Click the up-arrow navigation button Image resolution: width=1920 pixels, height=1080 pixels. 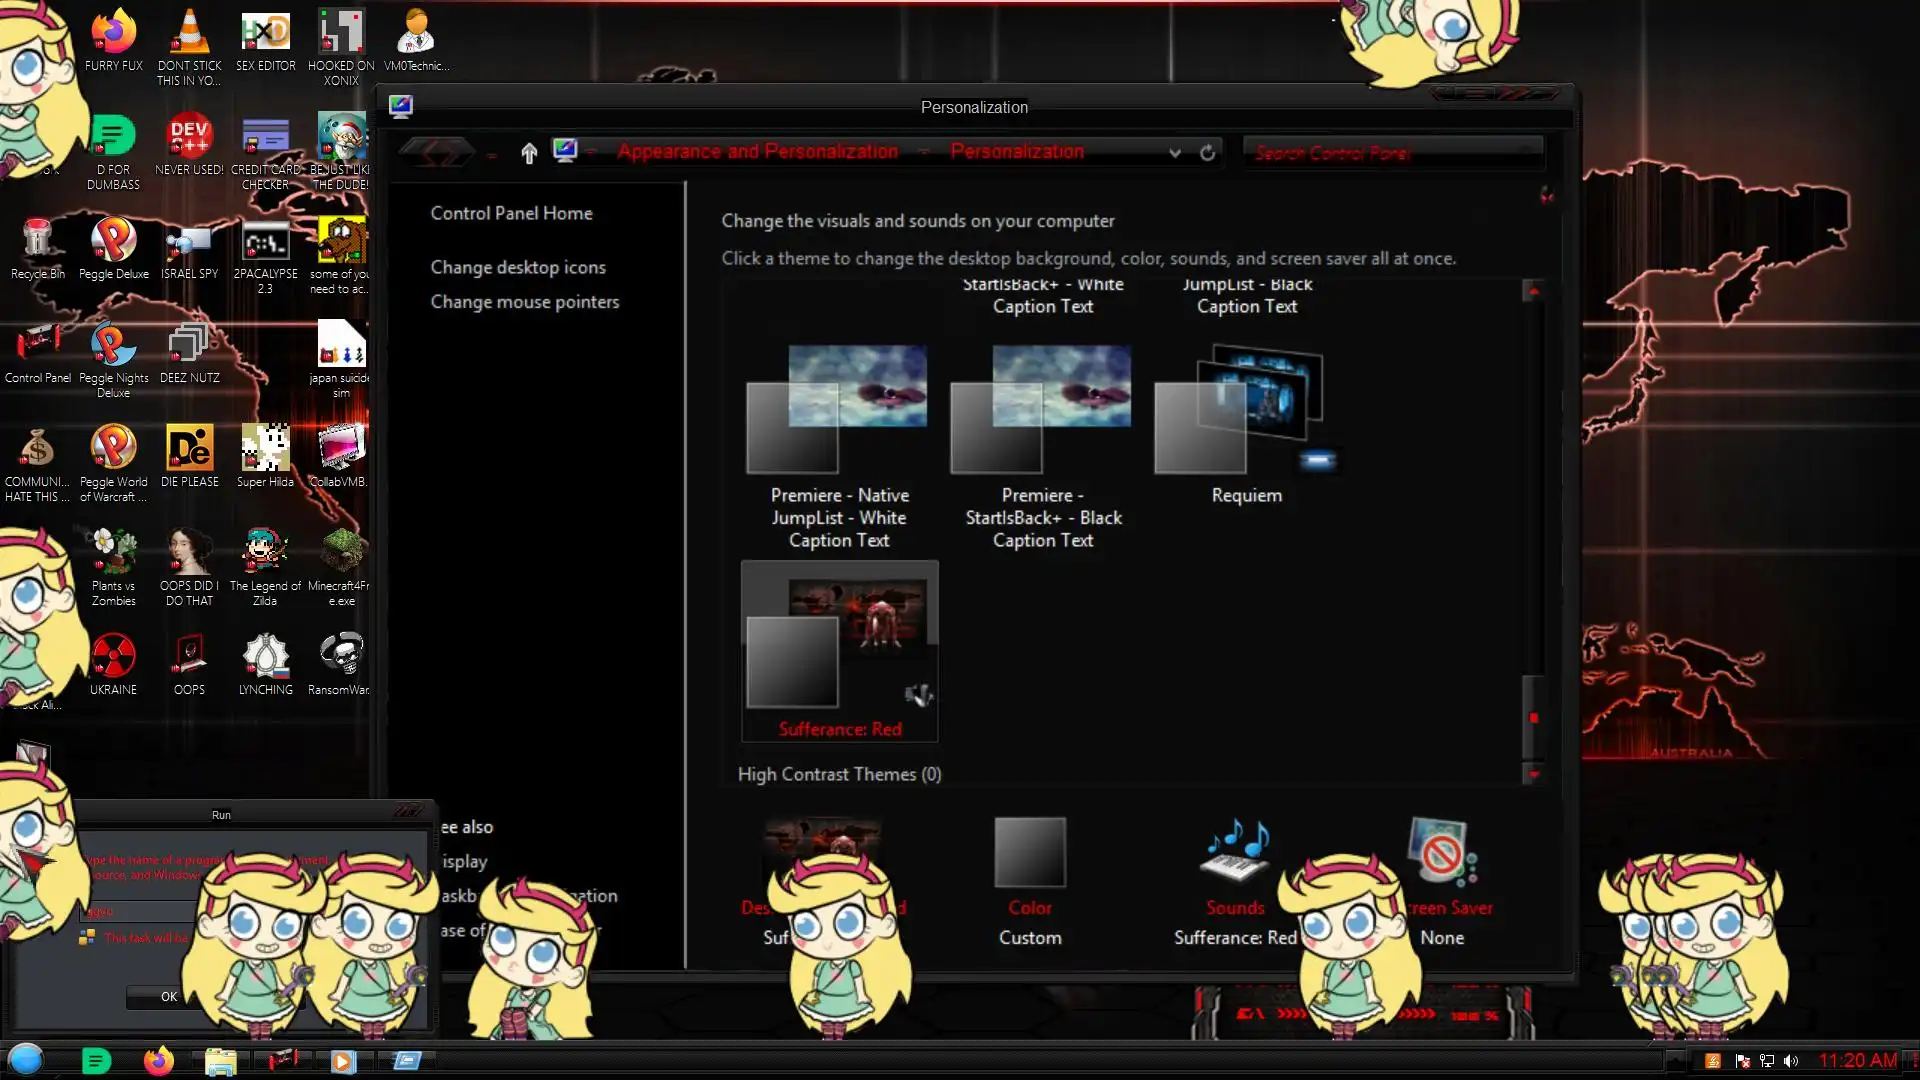[529, 152]
